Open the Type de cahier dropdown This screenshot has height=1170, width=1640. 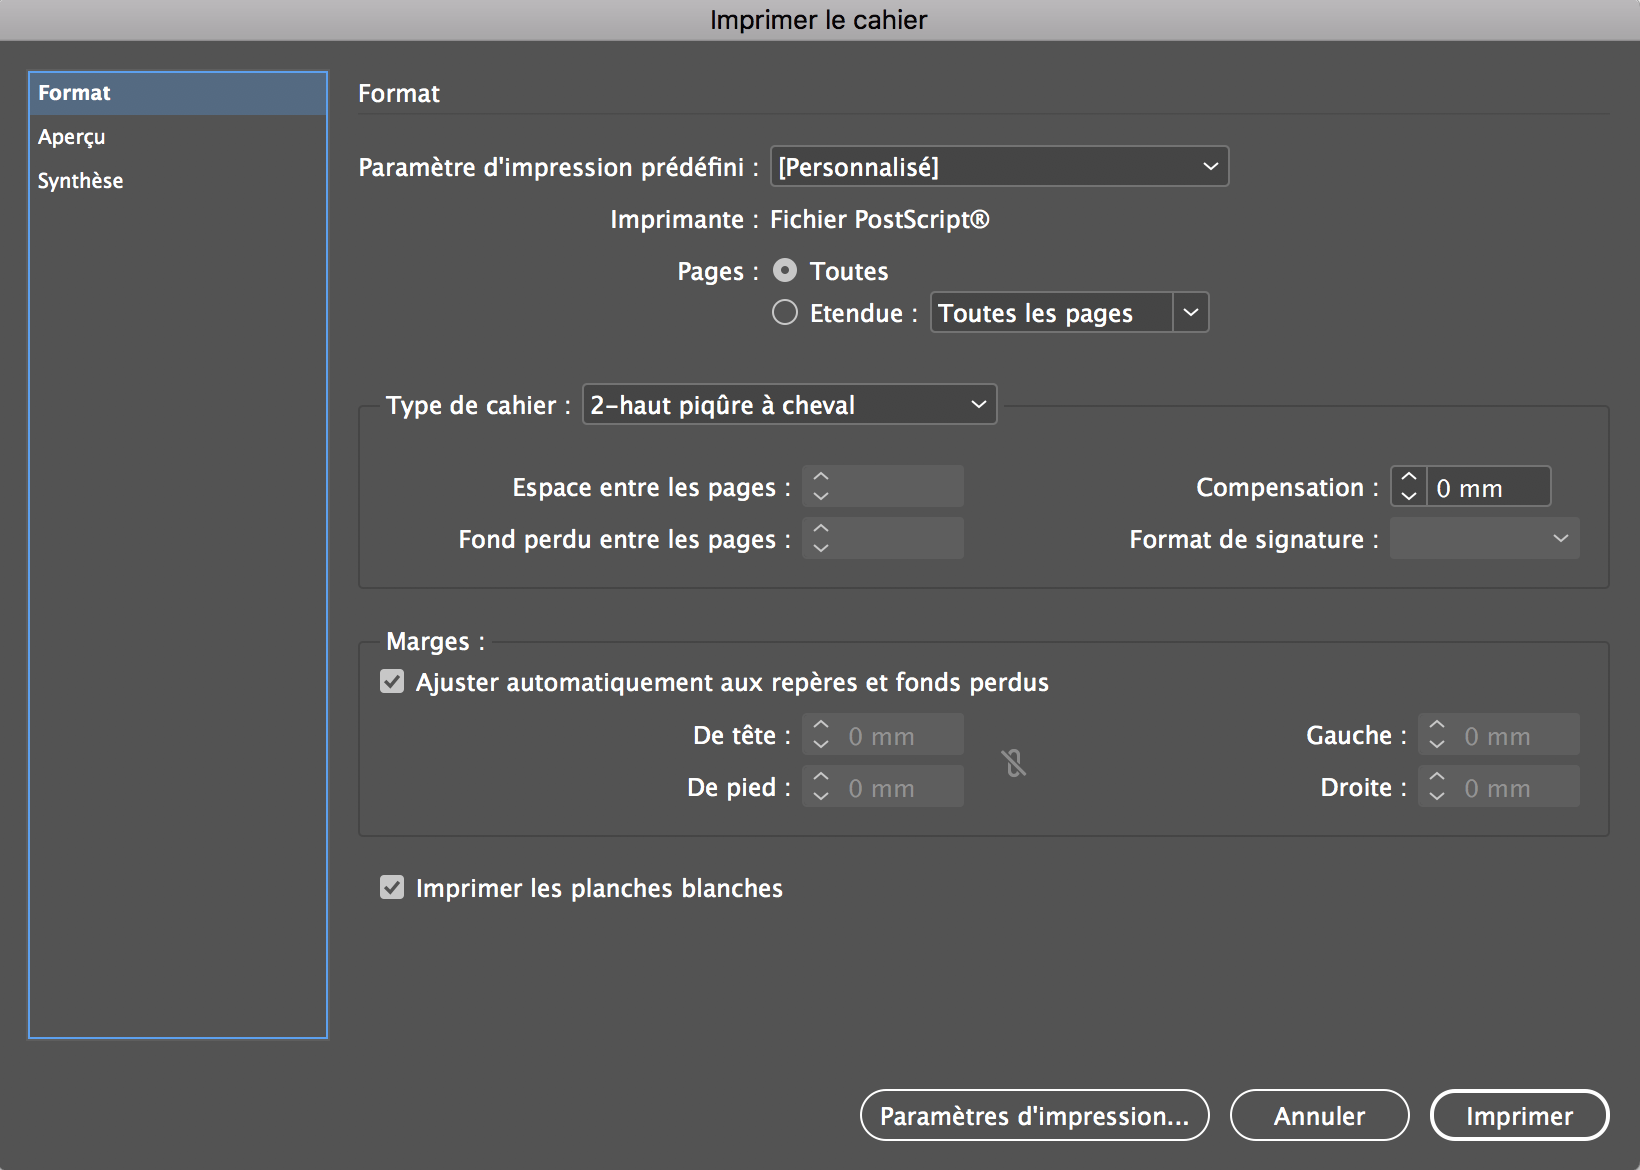click(x=788, y=405)
